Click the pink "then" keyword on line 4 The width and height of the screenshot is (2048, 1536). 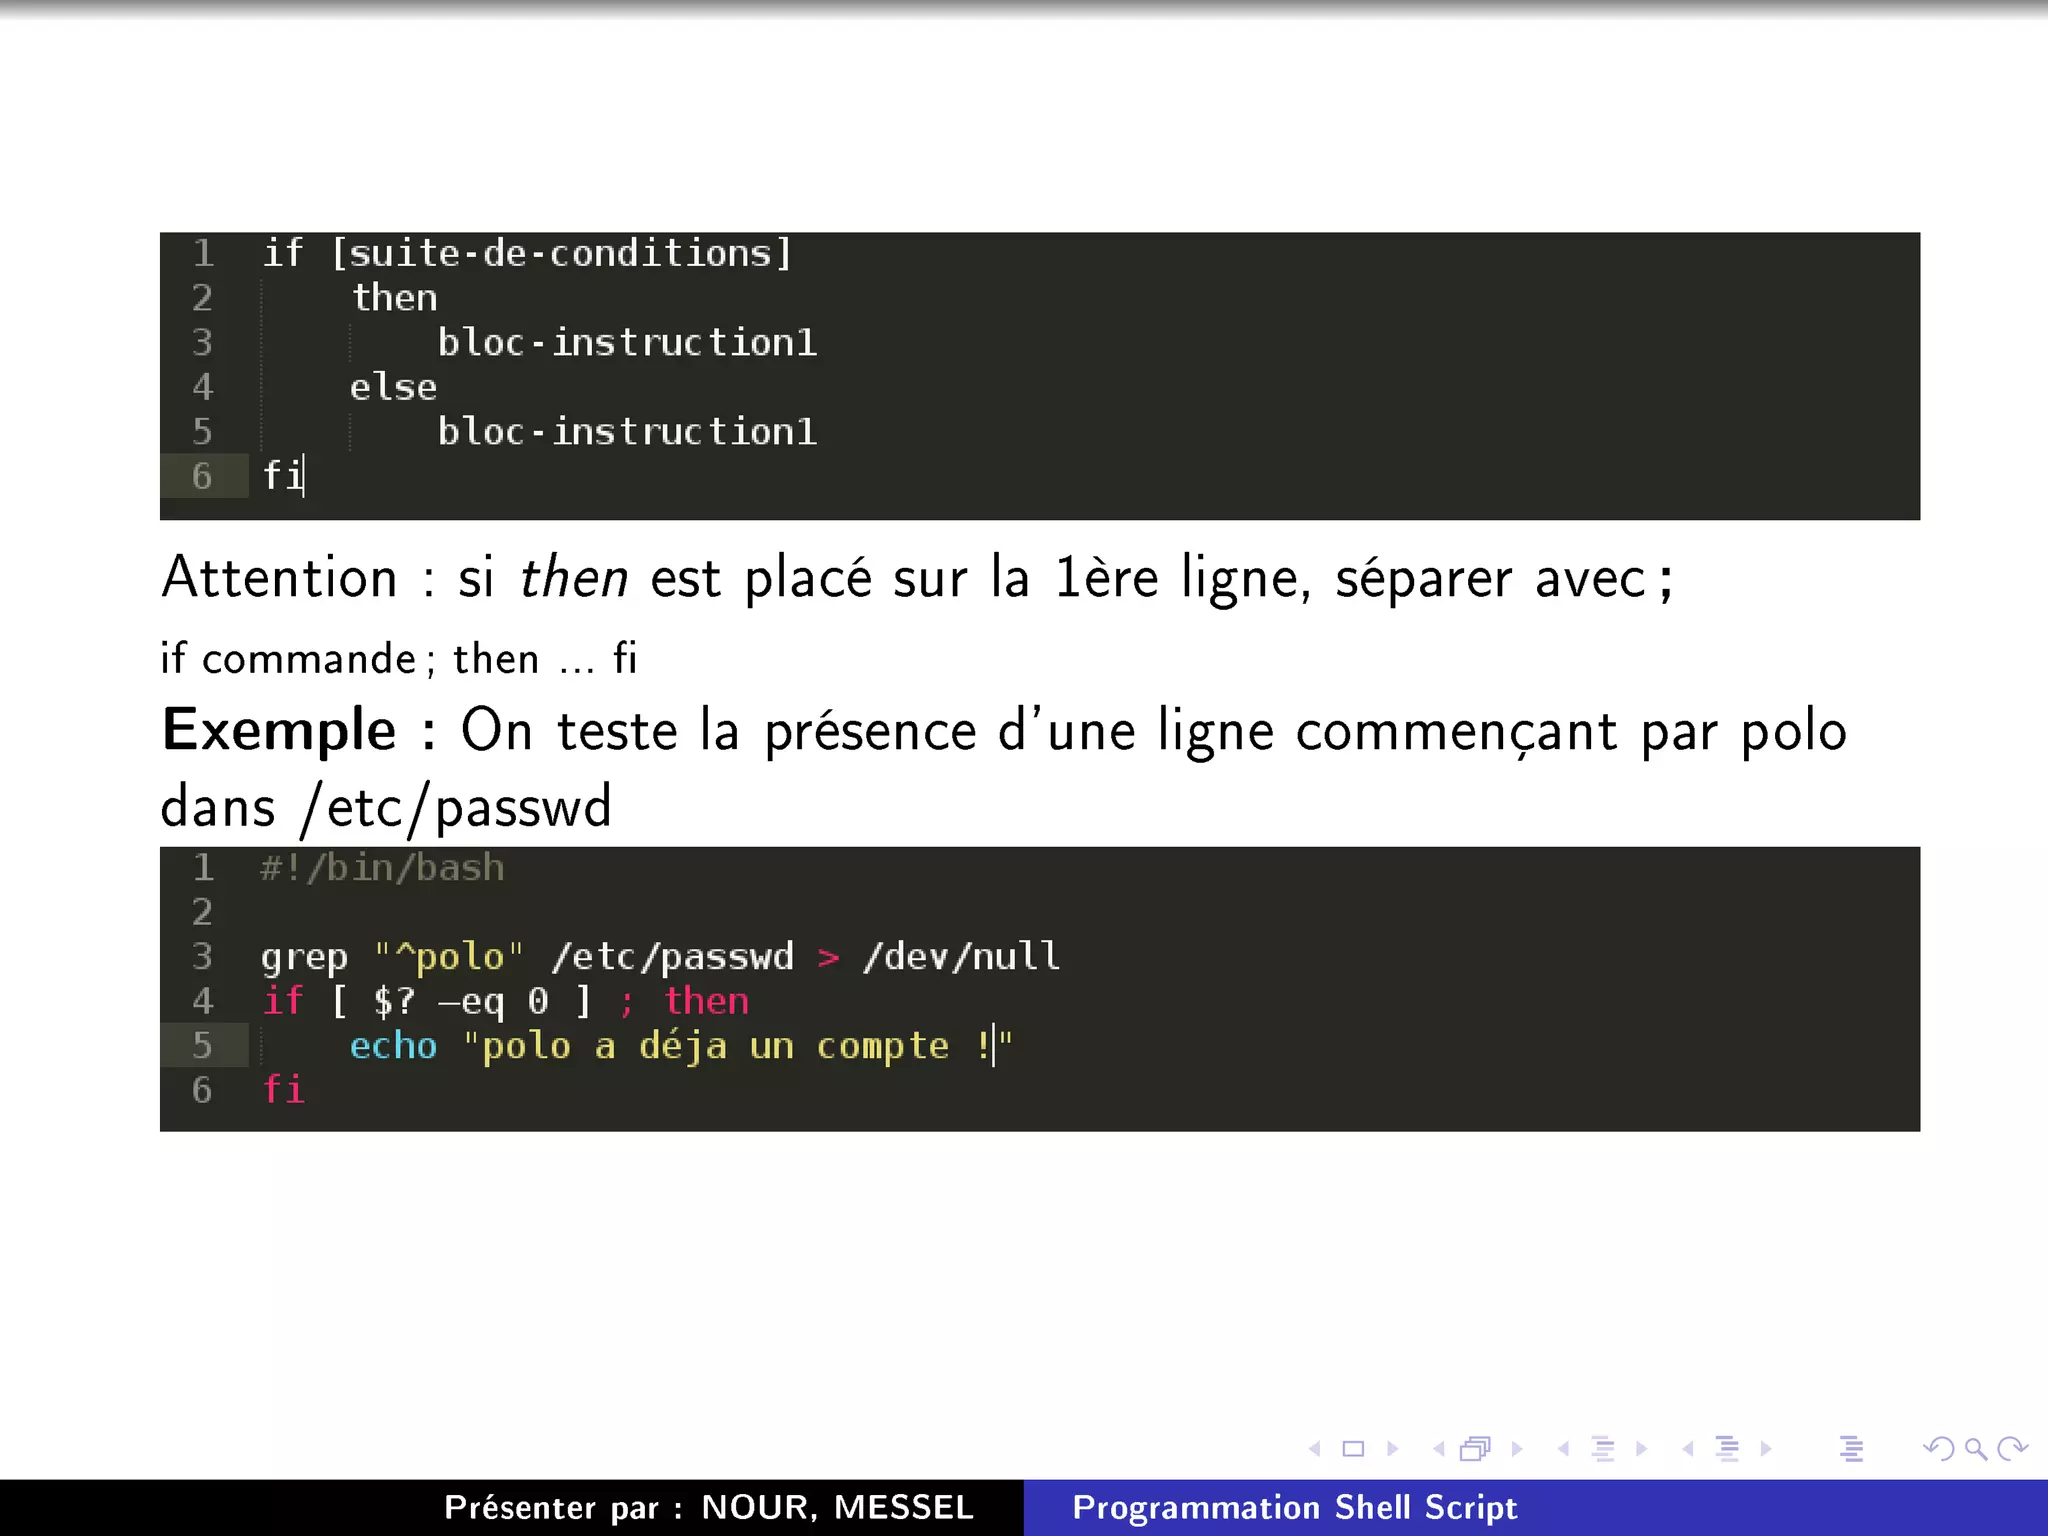(707, 1000)
